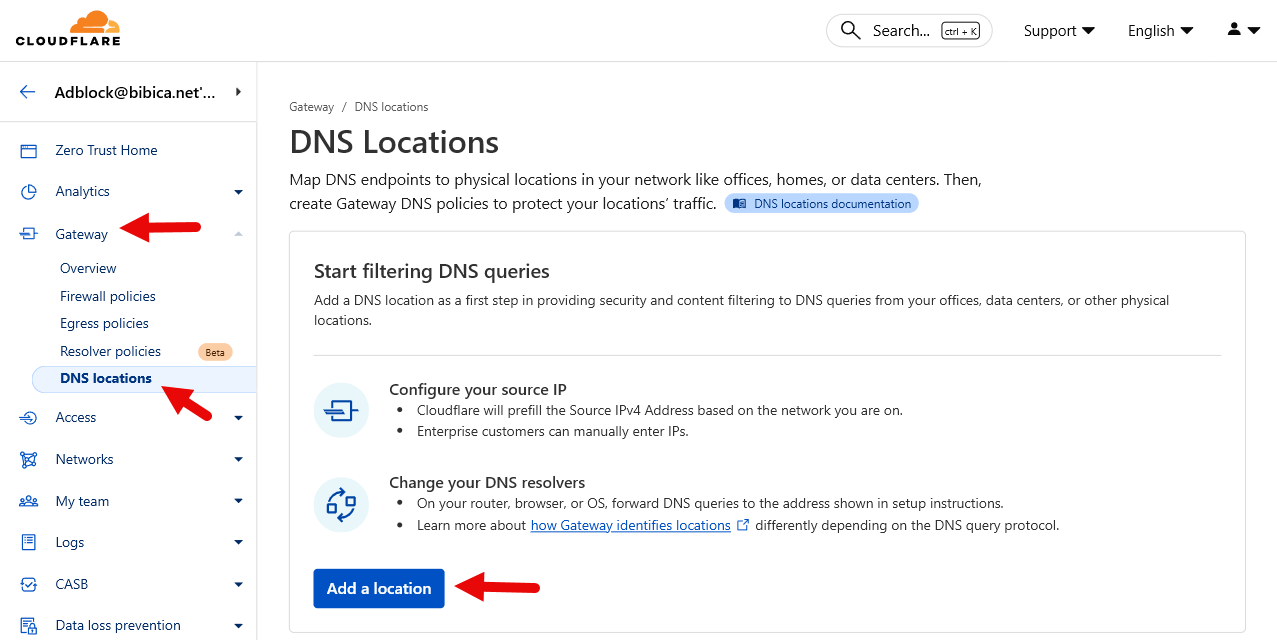The height and width of the screenshot is (640, 1277).
Task: Click the My team people icon
Action: point(29,502)
